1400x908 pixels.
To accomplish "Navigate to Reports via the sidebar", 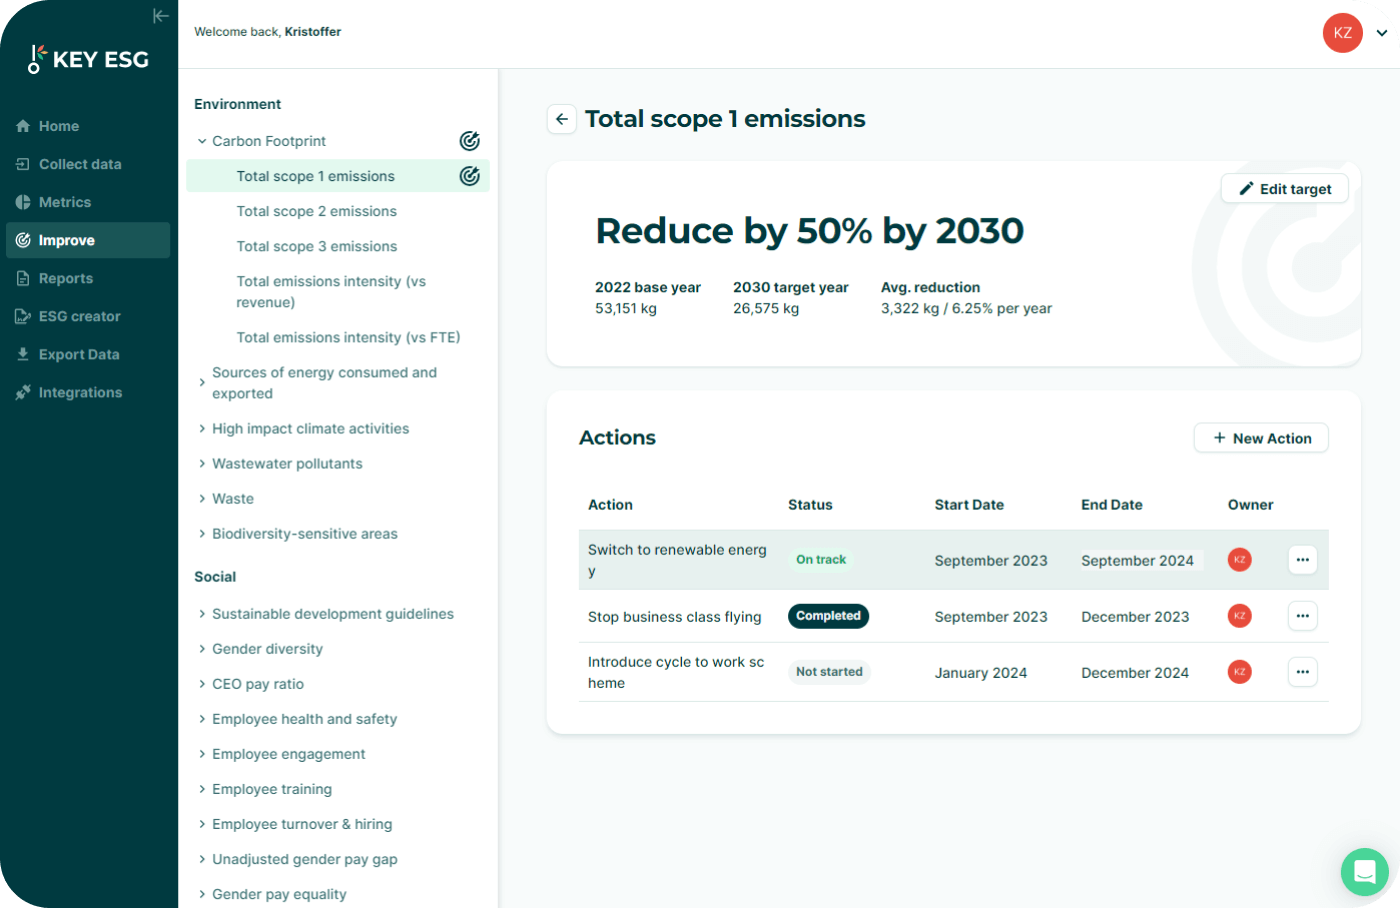I will click(64, 278).
